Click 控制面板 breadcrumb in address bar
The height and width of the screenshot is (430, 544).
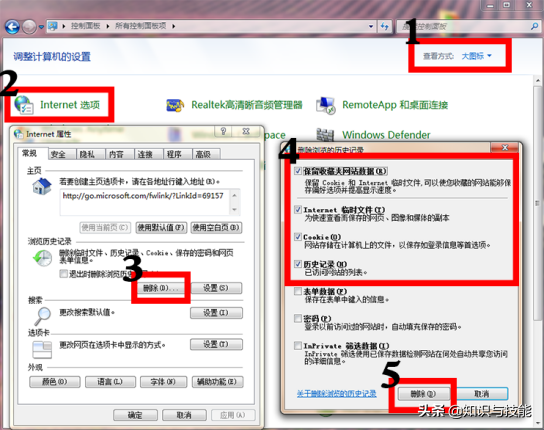86,26
